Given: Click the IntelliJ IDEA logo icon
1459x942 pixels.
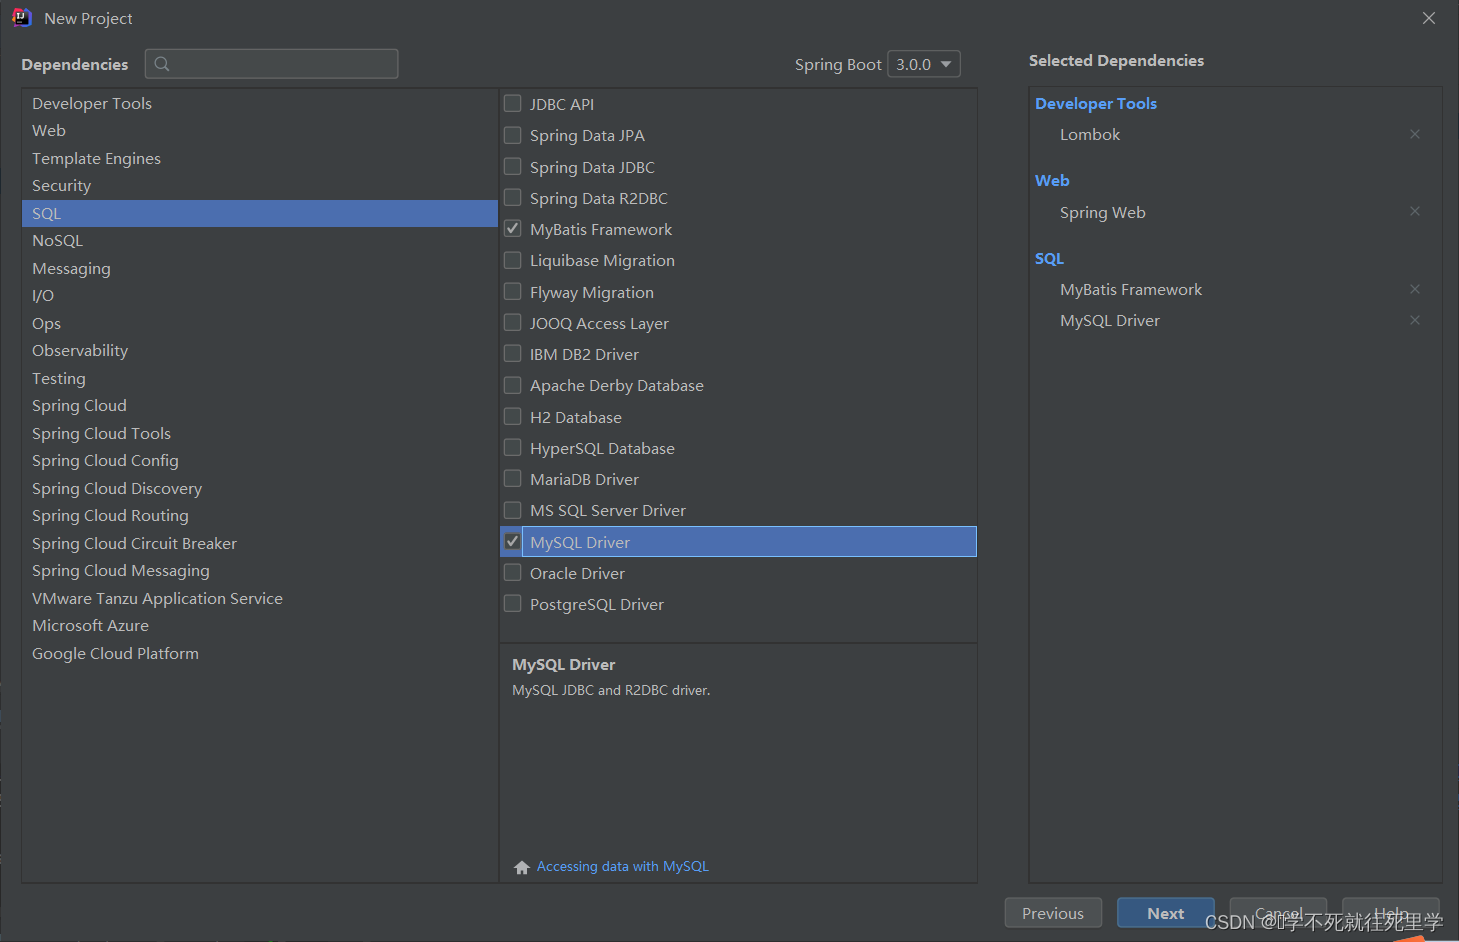Looking at the screenshot, I should coord(21,18).
